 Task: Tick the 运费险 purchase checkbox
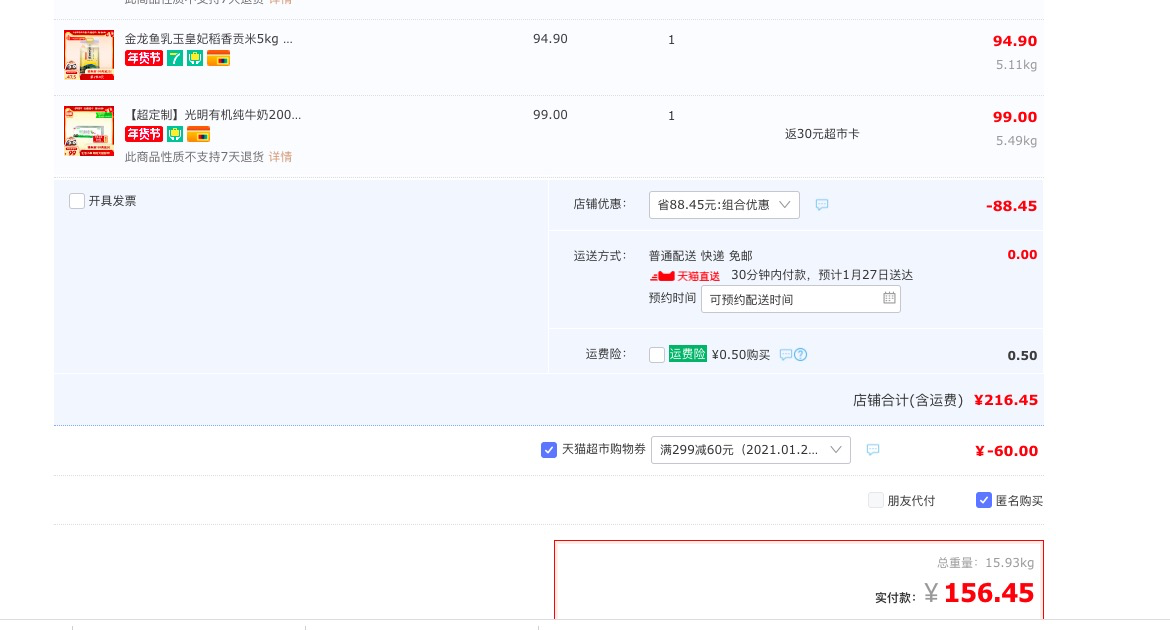(x=657, y=355)
